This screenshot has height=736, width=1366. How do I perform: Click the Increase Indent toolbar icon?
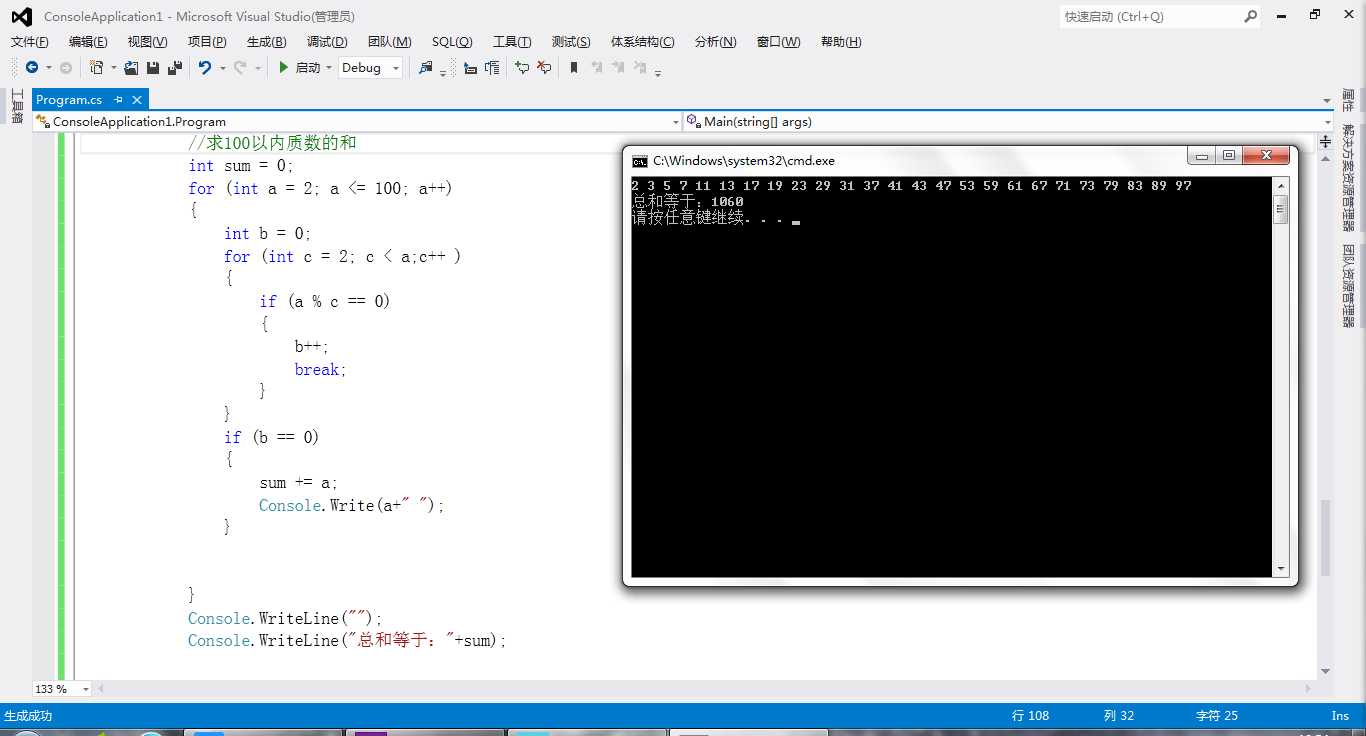(492, 67)
